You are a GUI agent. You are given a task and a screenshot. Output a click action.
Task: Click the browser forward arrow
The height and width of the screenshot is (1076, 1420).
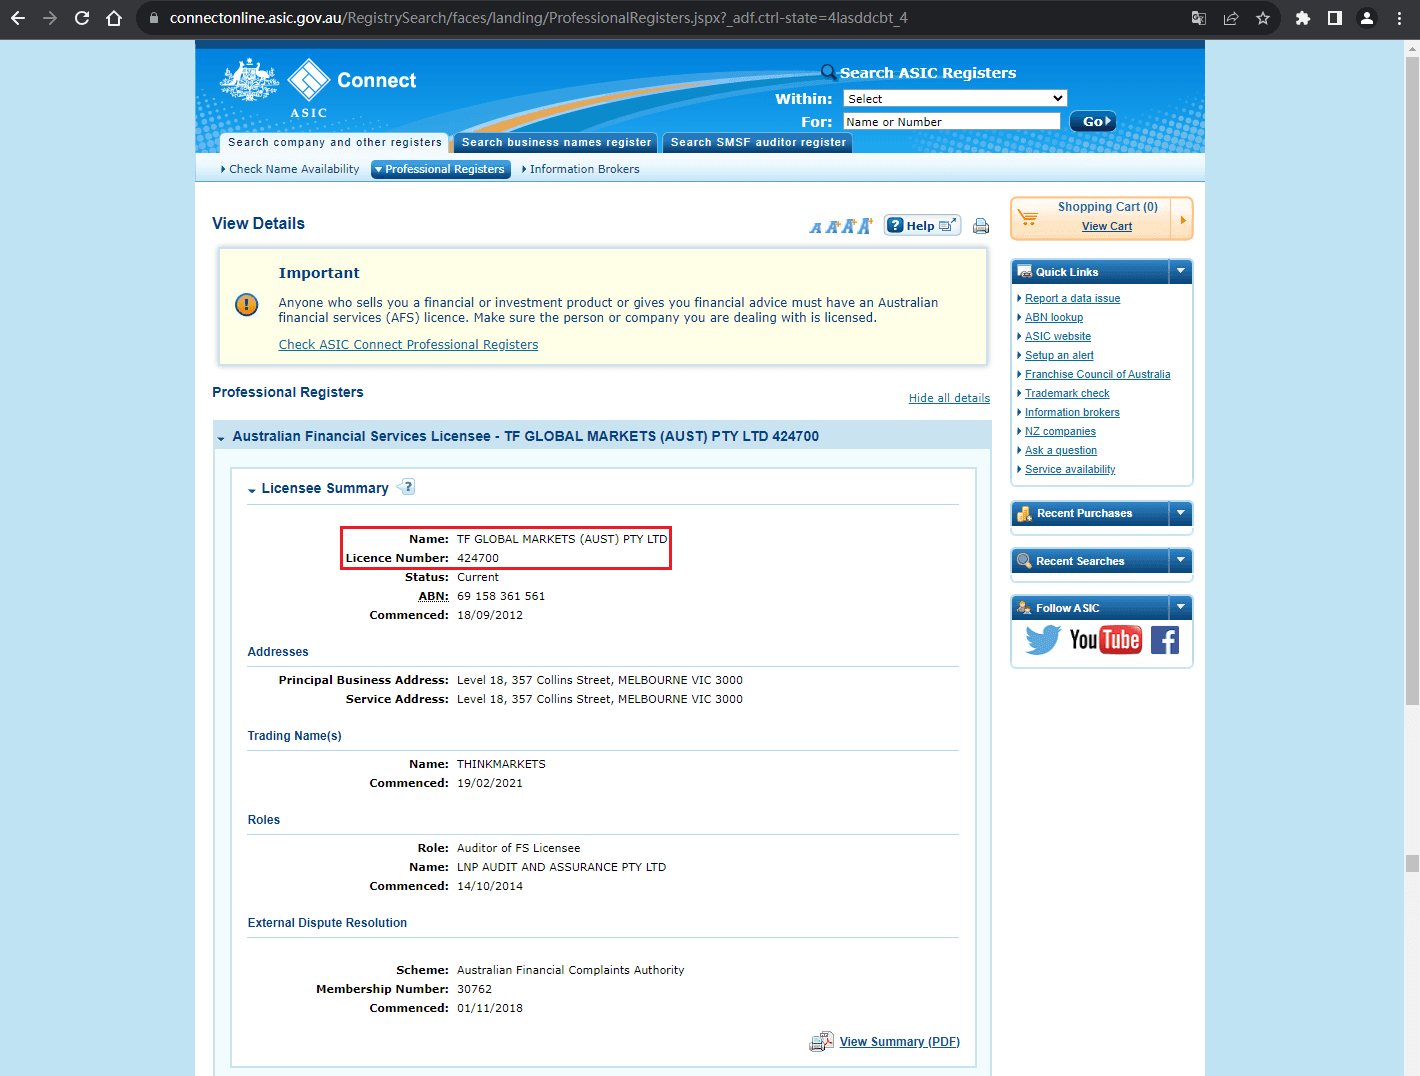pyautogui.click(x=50, y=18)
